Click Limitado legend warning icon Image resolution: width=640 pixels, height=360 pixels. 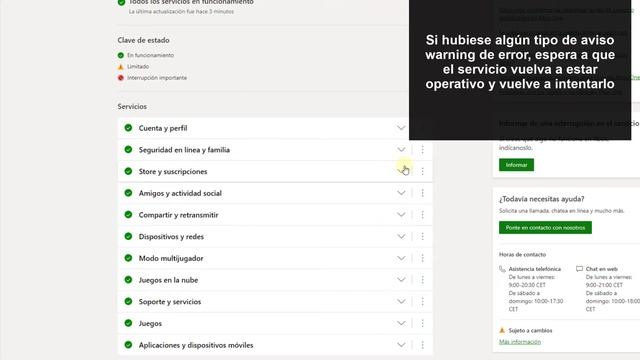click(x=120, y=67)
